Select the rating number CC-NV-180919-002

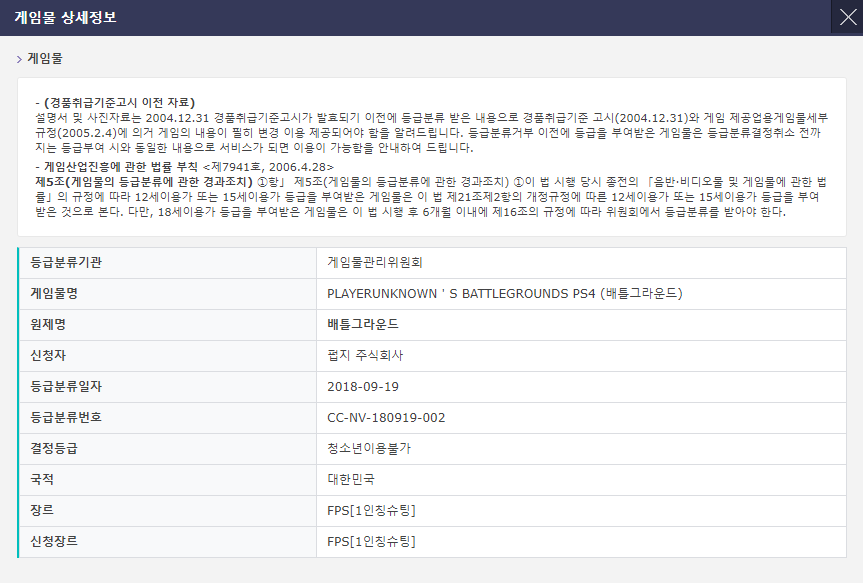386,418
